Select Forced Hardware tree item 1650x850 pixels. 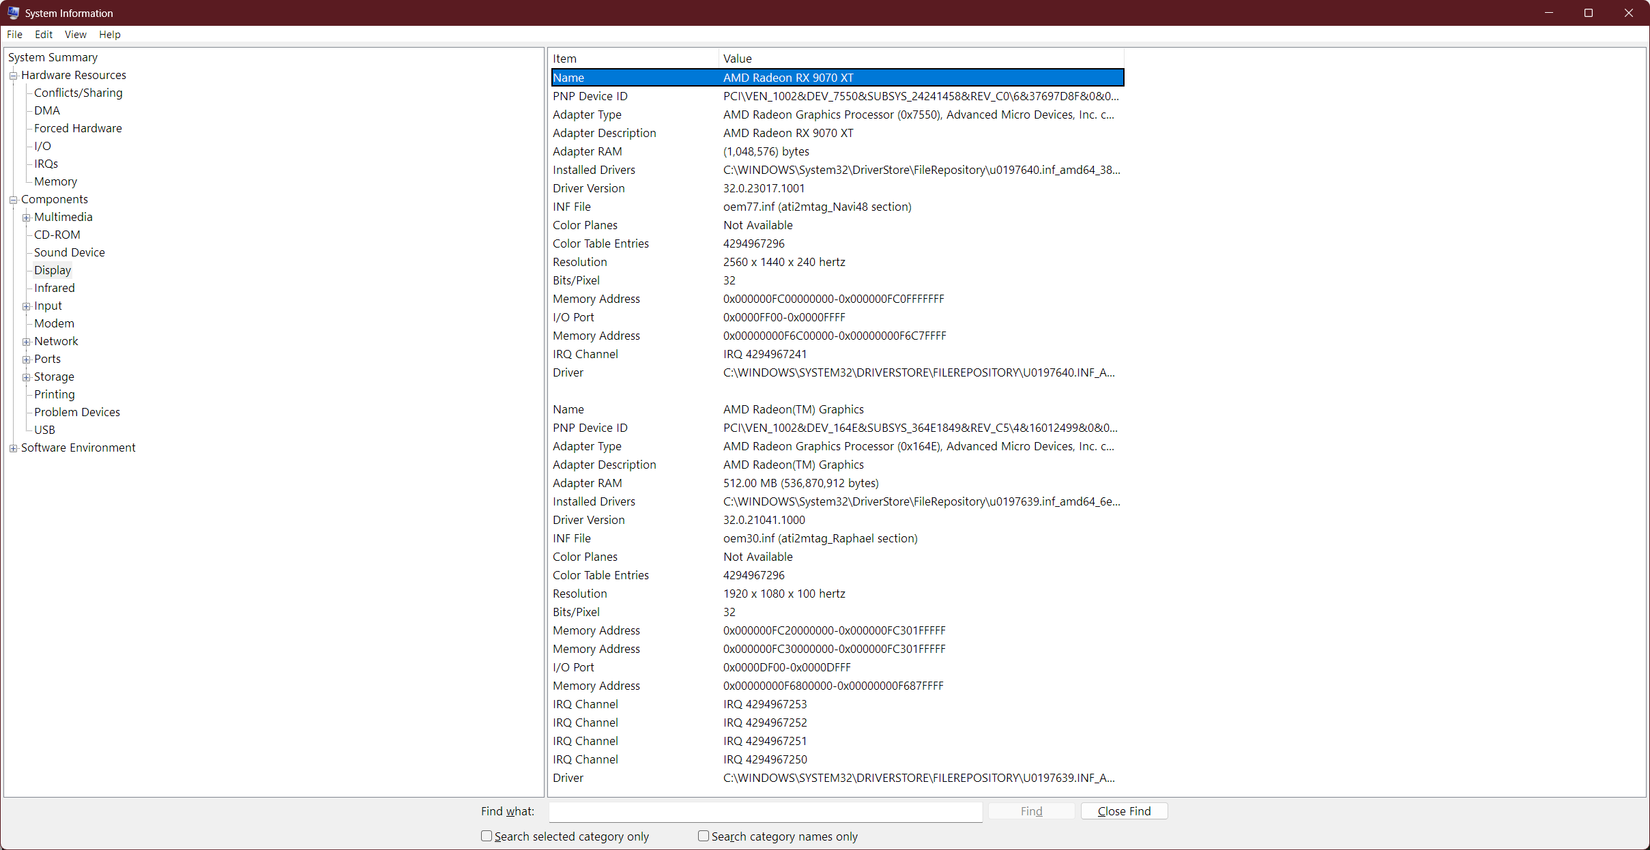coord(78,128)
